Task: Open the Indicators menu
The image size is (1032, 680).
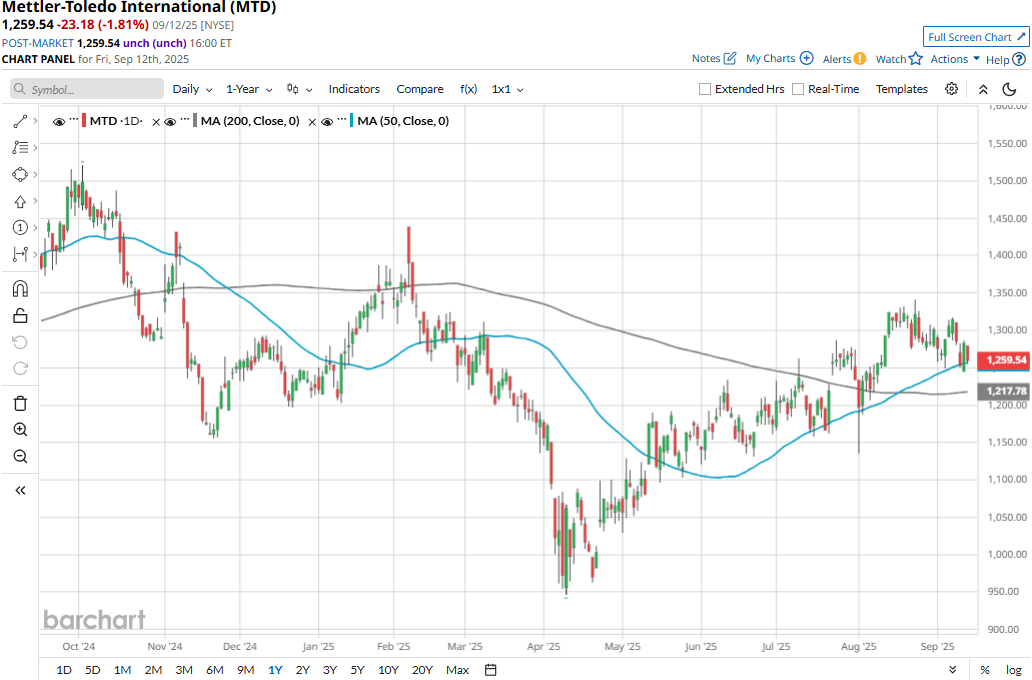Action: click(x=354, y=89)
